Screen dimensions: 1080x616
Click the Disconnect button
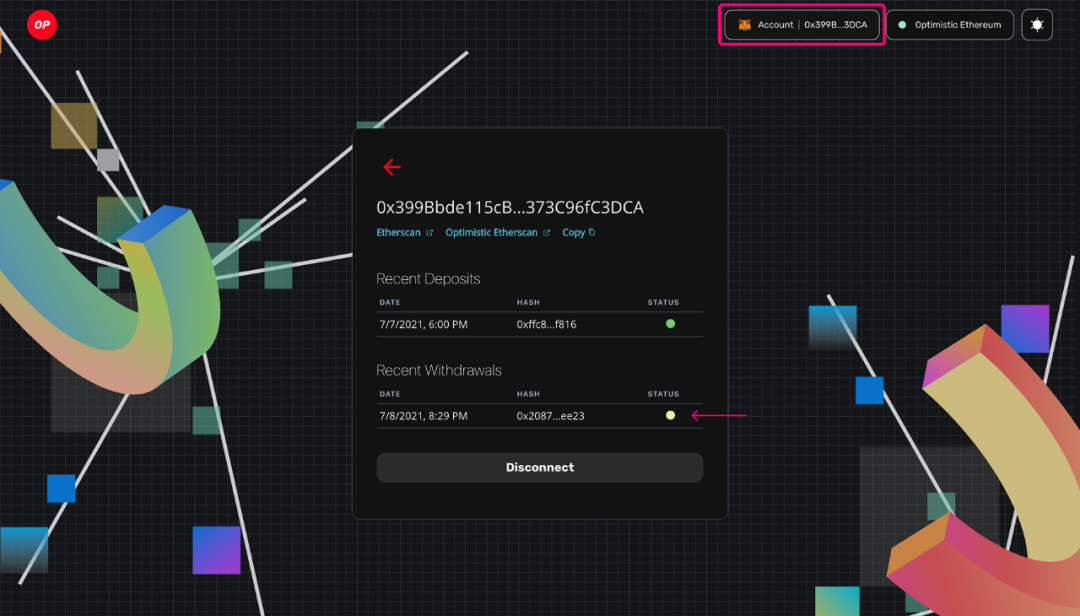pyautogui.click(x=539, y=467)
